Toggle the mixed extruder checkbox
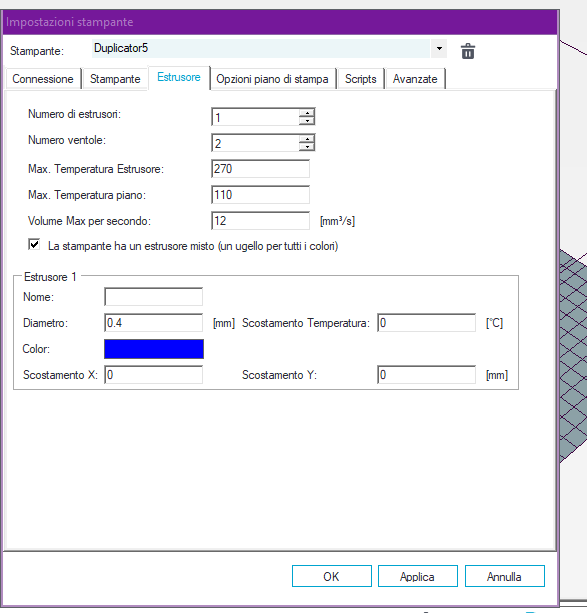Screen dimensions: 587x613 [34, 245]
